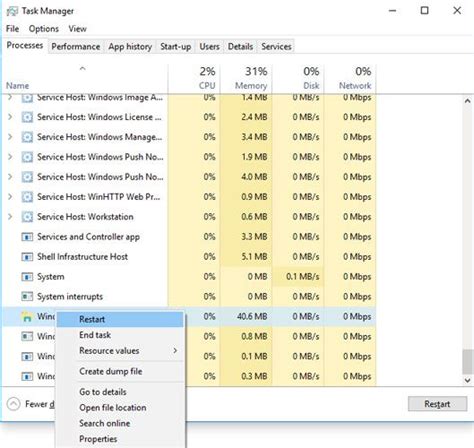
Task: Click the scrollbar up arrow in process list
Action: 467,101
